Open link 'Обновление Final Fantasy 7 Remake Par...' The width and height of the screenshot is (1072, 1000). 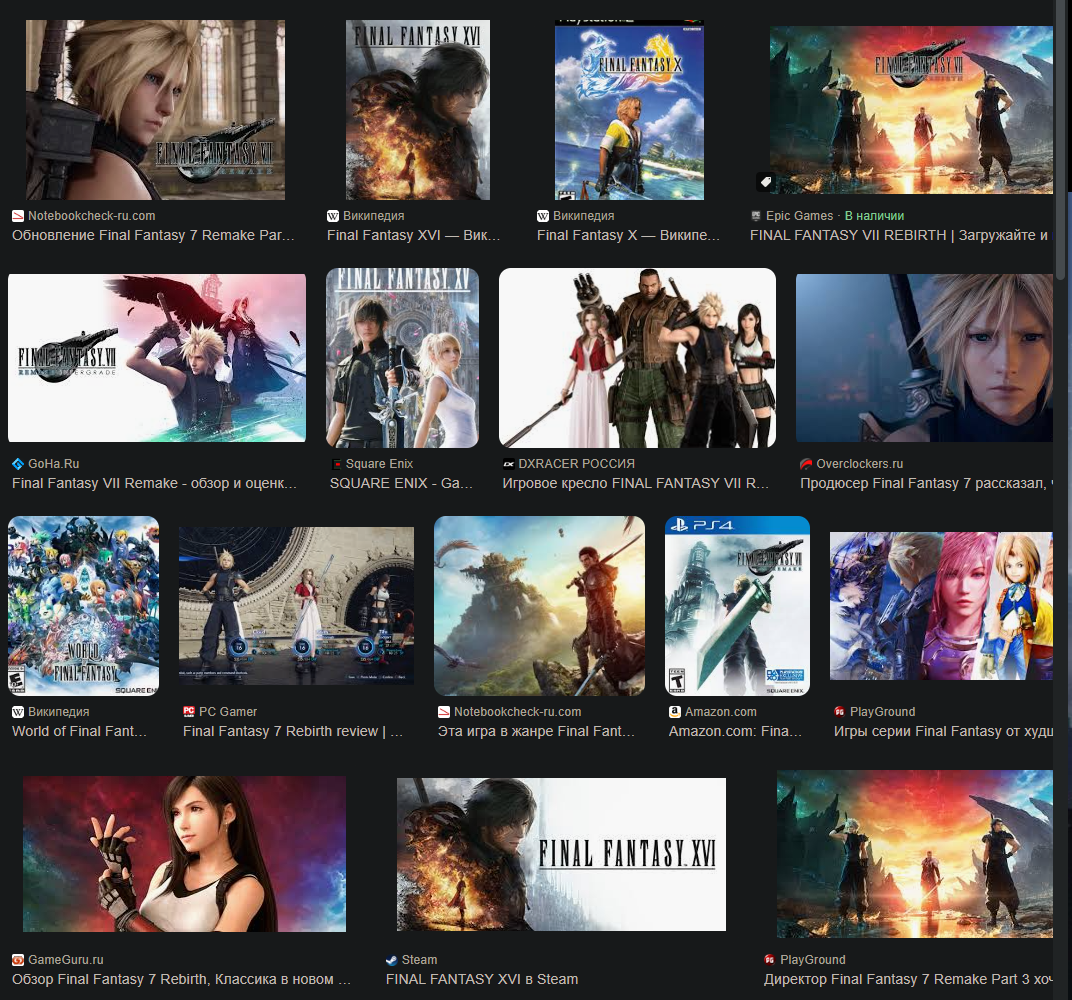[153, 235]
